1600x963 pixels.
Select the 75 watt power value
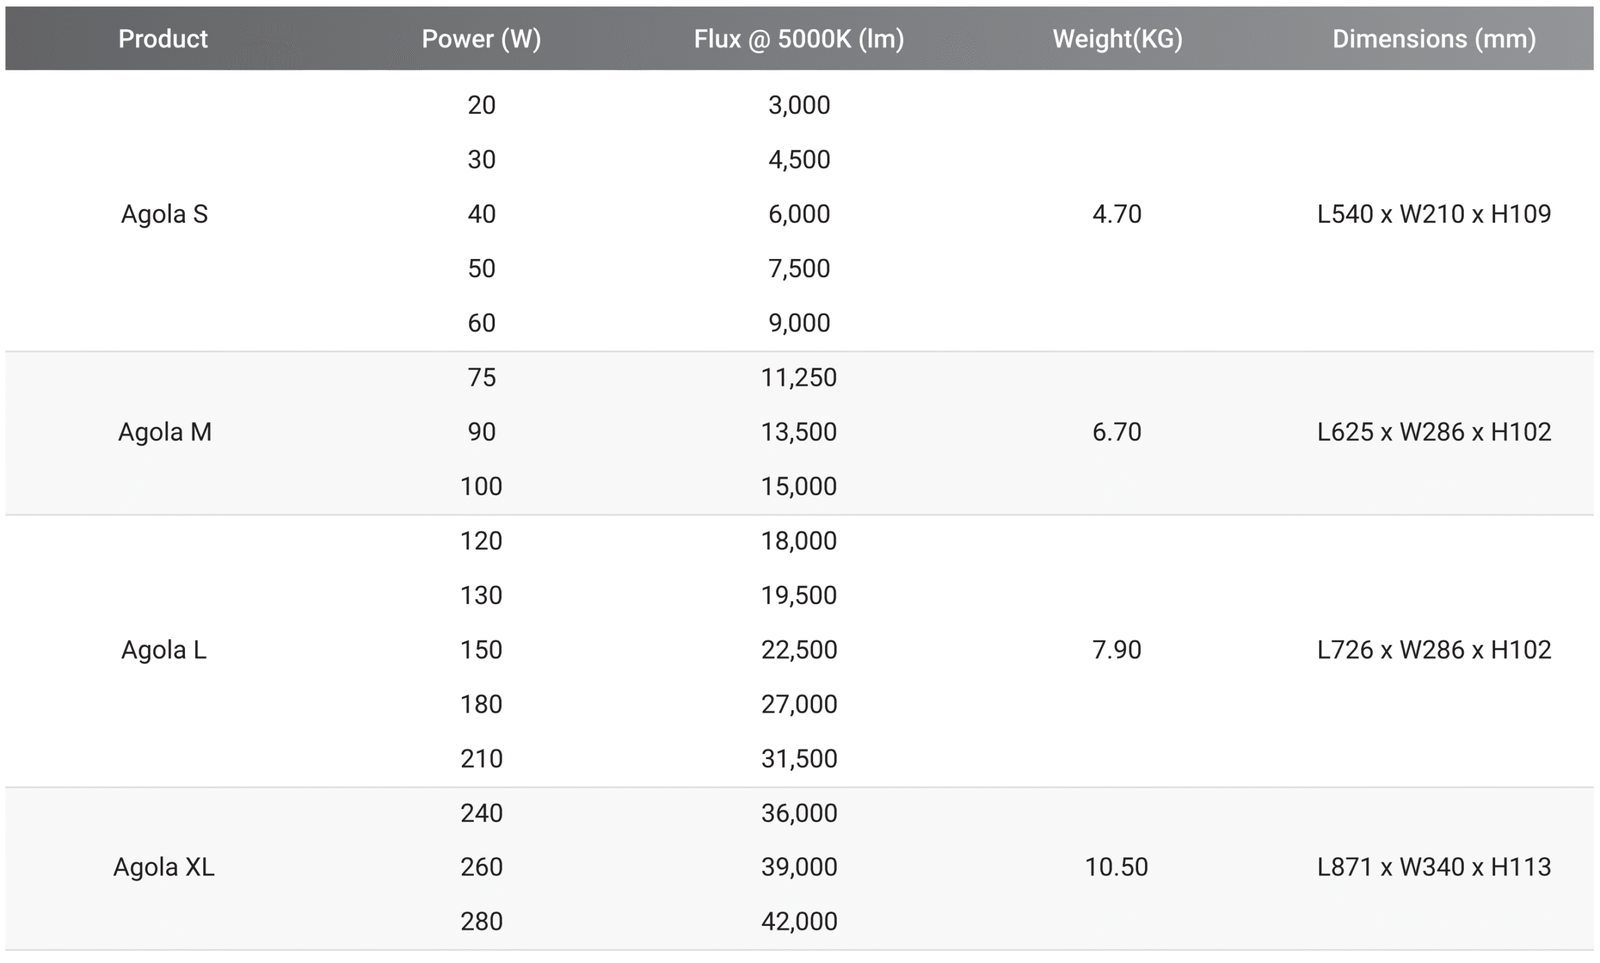click(x=481, y=377)
